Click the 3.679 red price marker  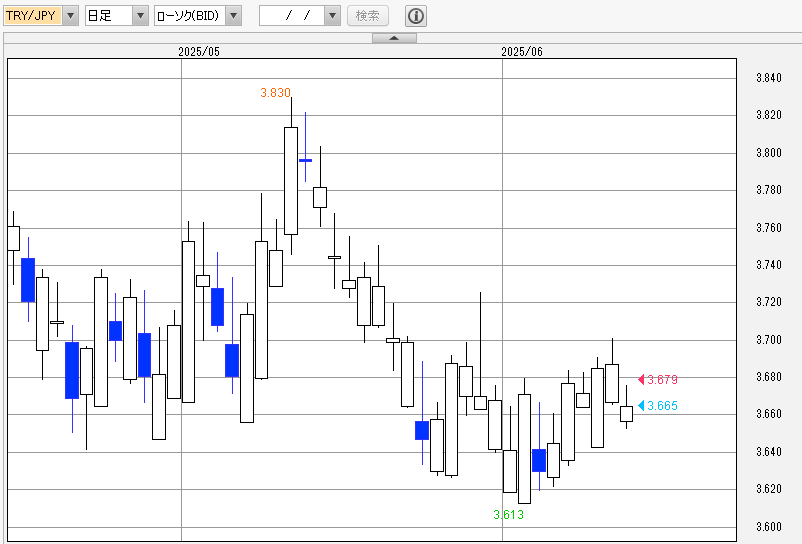(x=658, y=379)
